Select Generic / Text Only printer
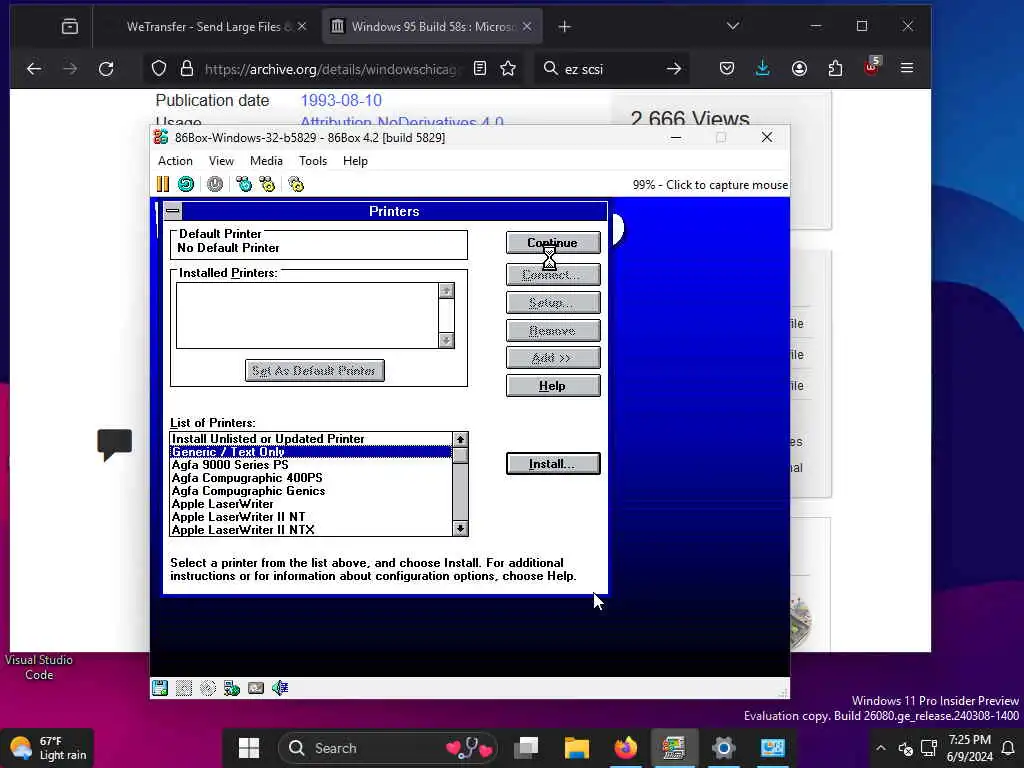 point(311,452)
